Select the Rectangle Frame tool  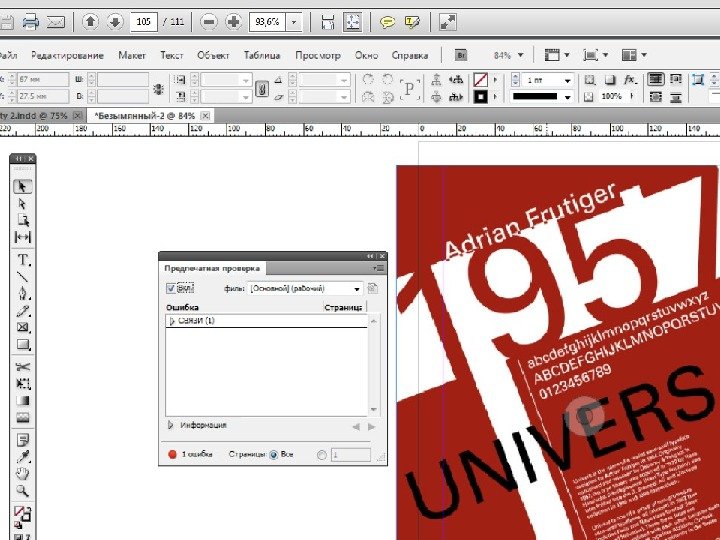pos(22,327)
